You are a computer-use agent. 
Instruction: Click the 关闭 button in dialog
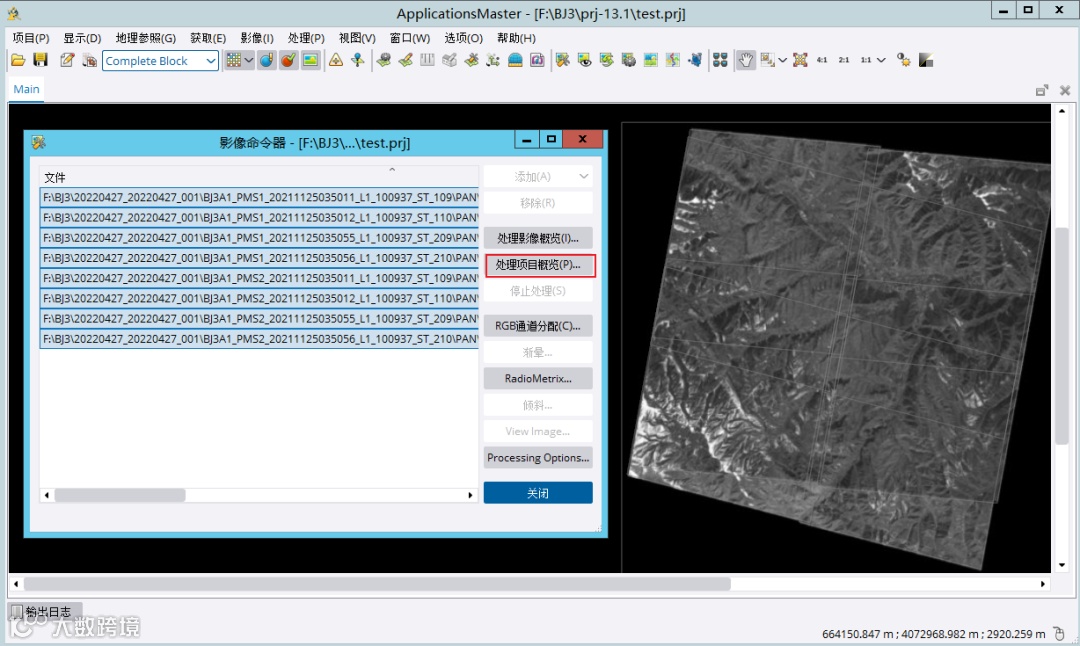pos(538,493)
